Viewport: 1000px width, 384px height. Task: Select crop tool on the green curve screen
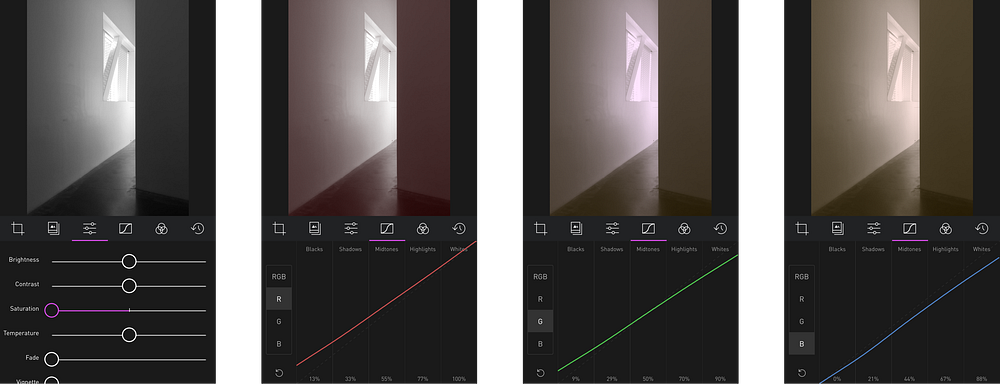[x=540, y=228]
